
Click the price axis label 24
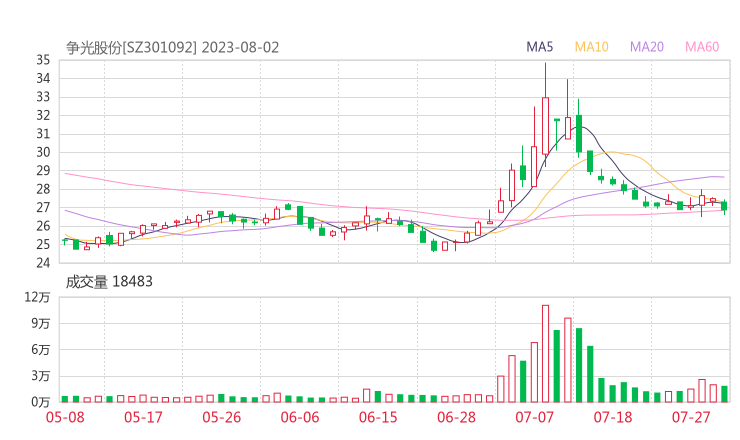tap(43, 262)
